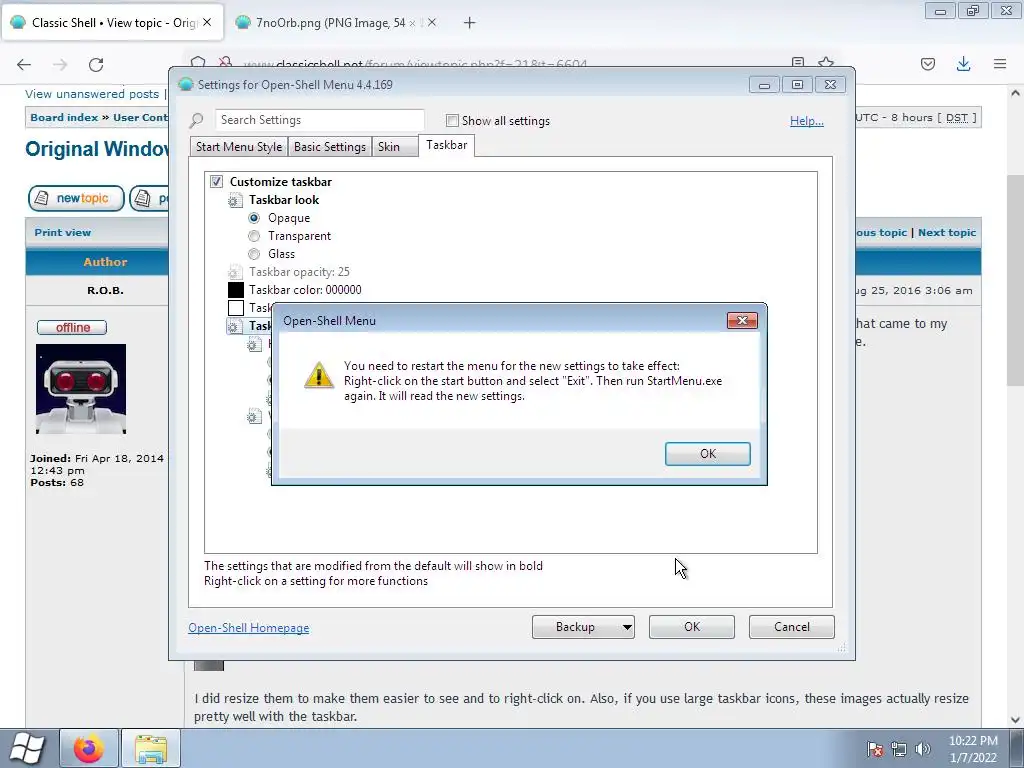This screenshot has height=768, width=1024.
Task: Open the Open-Shell Homepage link
Action: click(249, 628)
